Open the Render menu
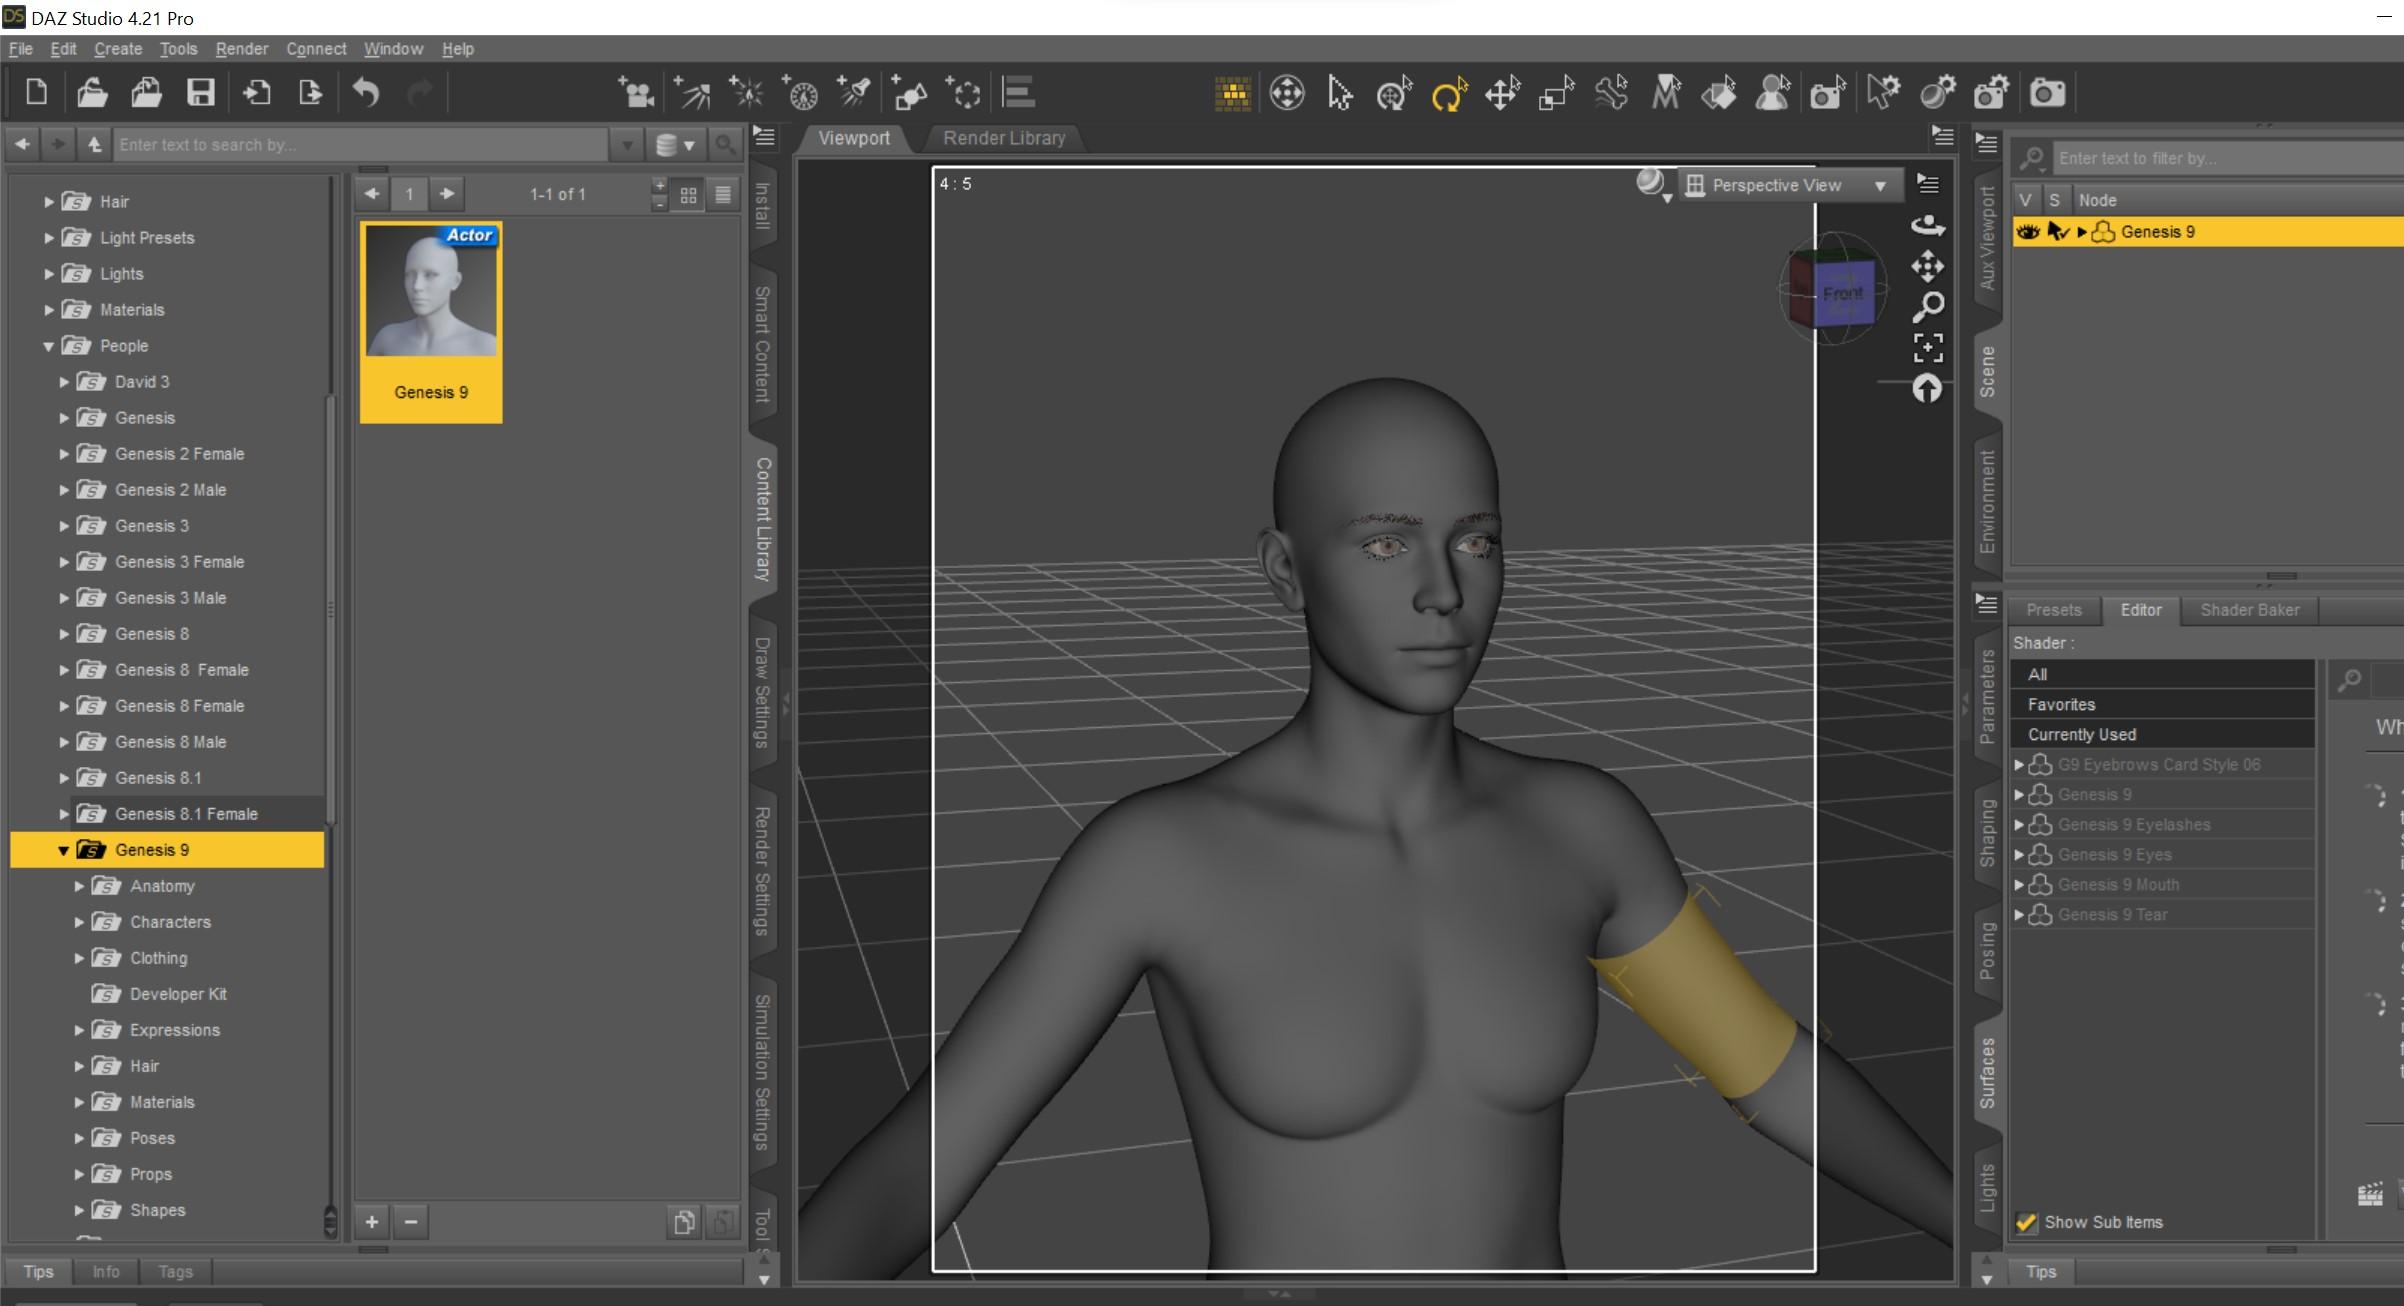This screenshot has height=1306, width=2404. 241,49
